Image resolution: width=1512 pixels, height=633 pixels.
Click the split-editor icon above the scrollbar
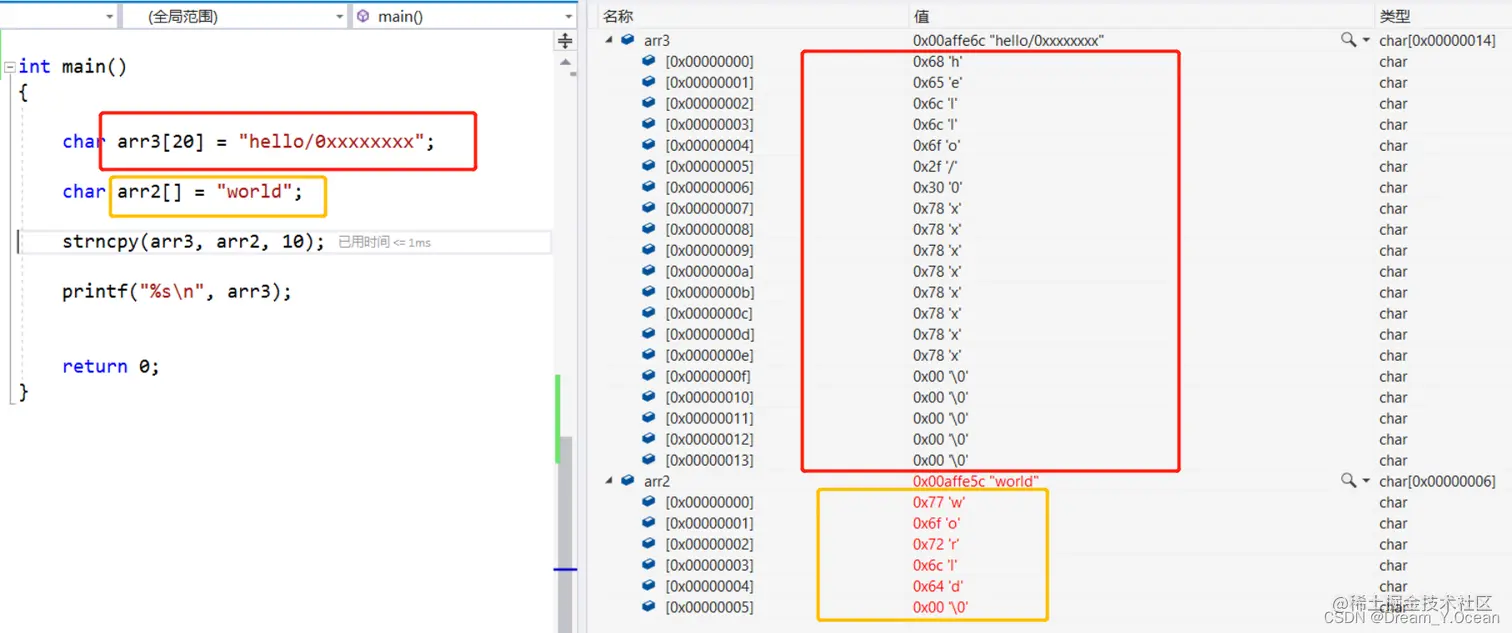coord(565,41)
